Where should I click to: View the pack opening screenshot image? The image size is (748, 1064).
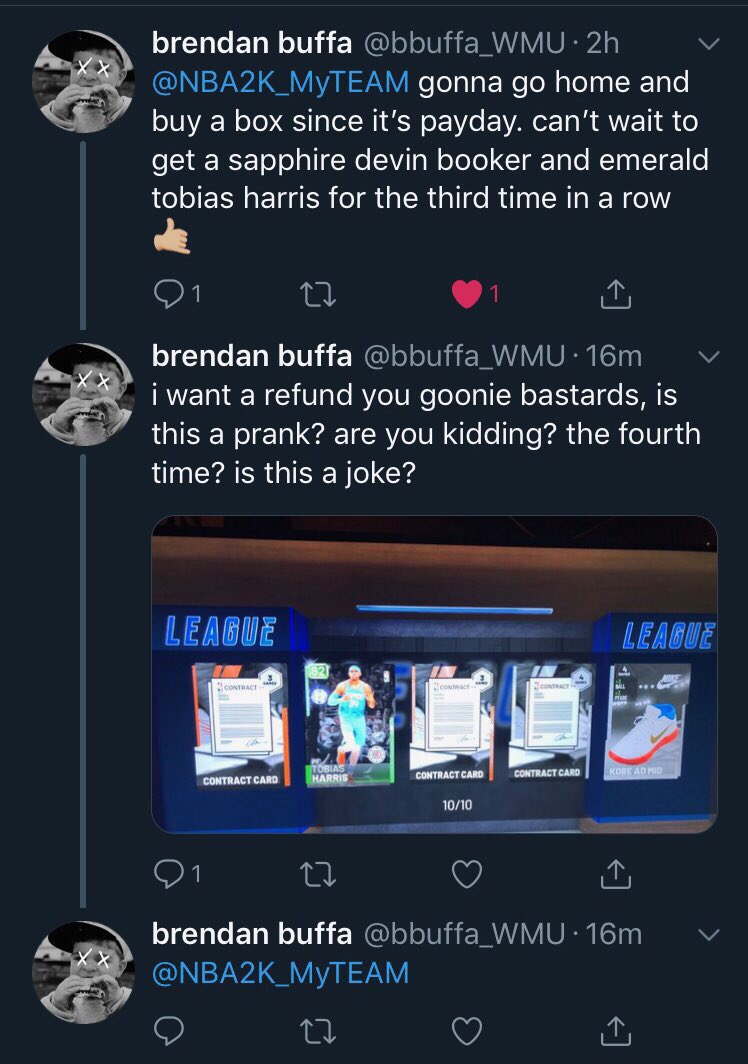[x=434, y=674]
